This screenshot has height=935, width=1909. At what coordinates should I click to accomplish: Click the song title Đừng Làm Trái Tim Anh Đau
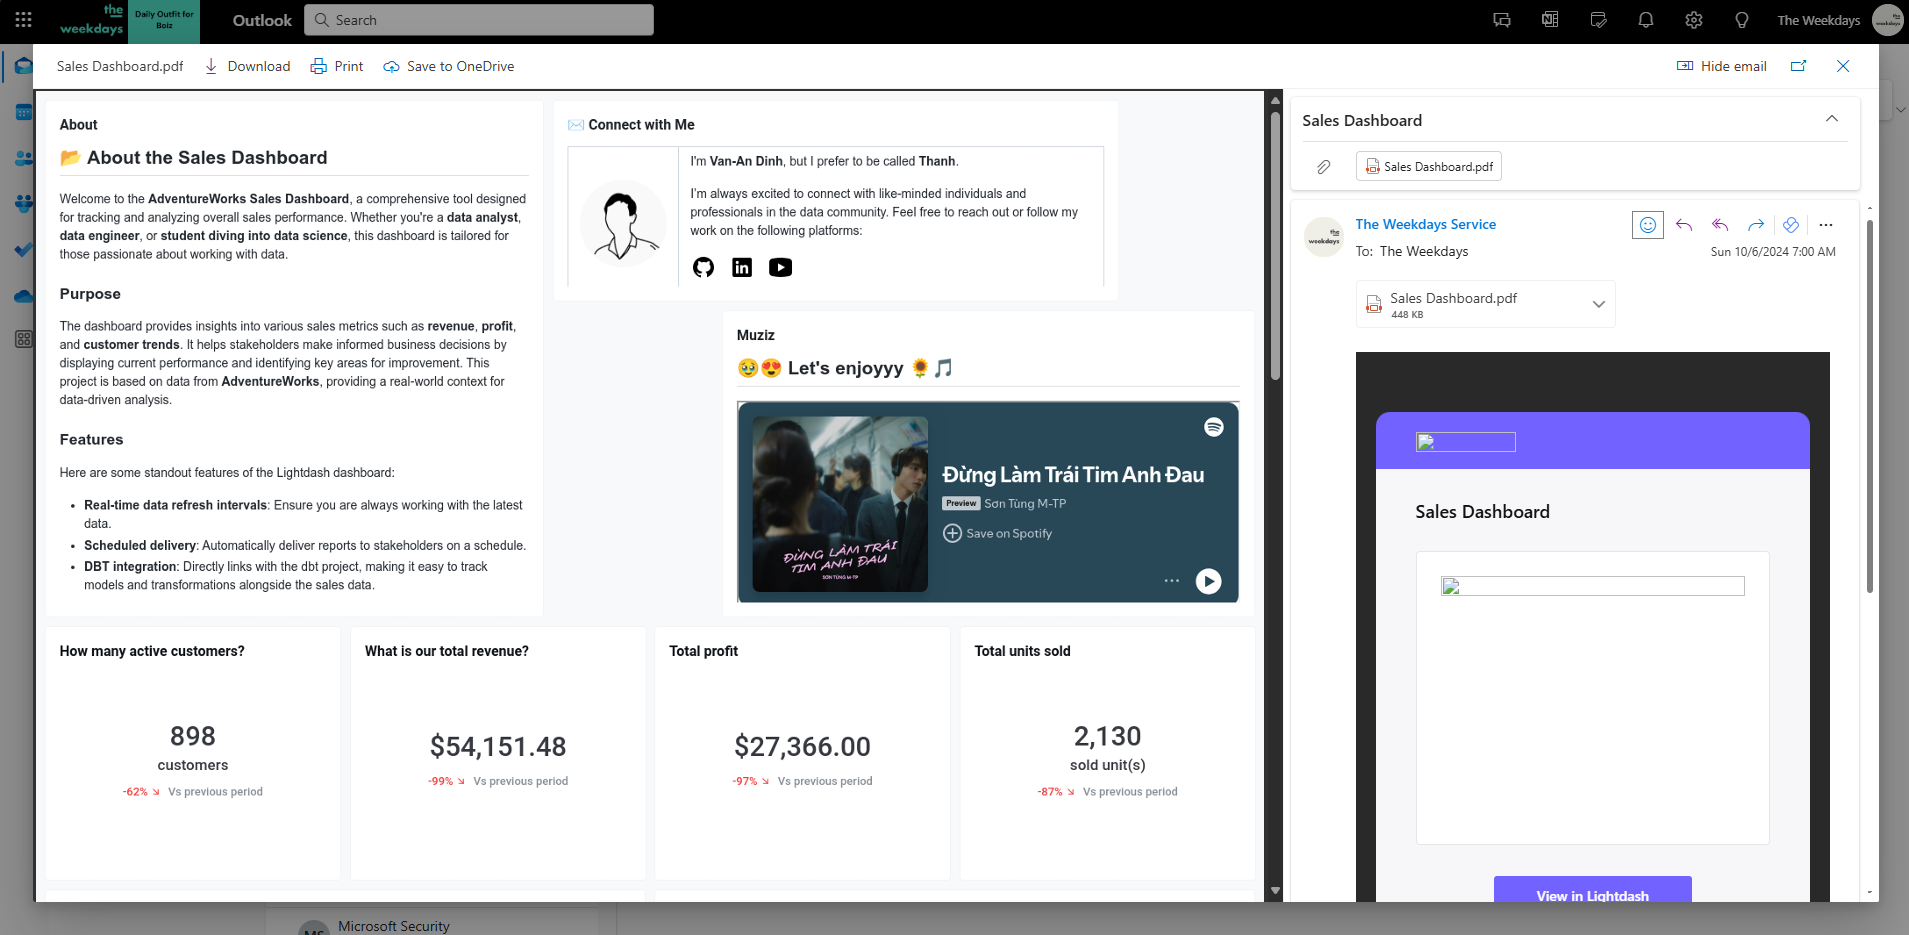pos(1073,475)
